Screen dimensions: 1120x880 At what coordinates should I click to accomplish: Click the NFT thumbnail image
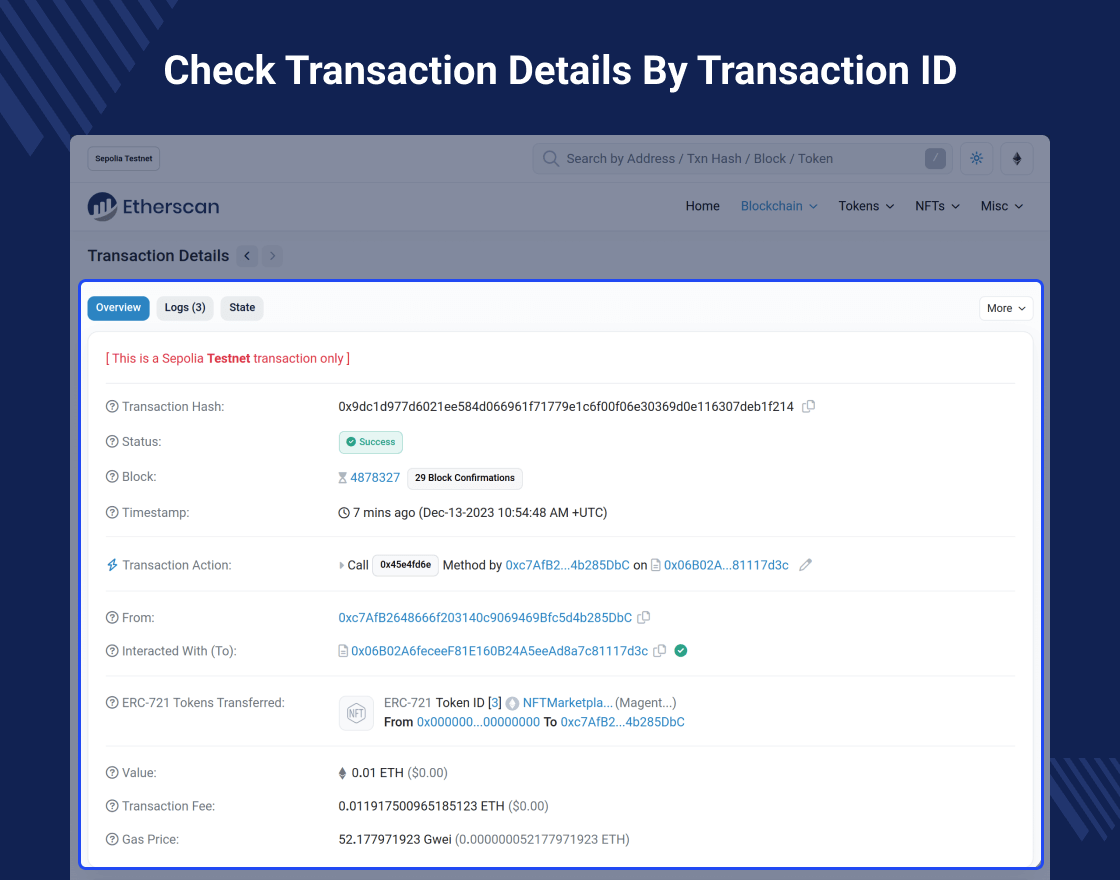(356, 713)
